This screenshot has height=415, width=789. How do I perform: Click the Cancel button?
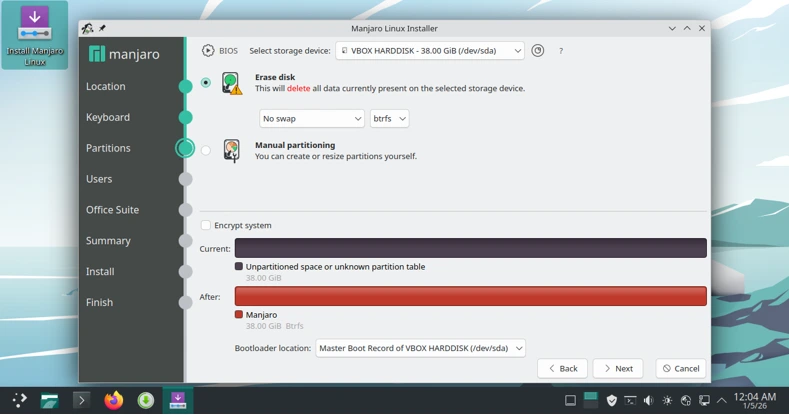point(681,369)
